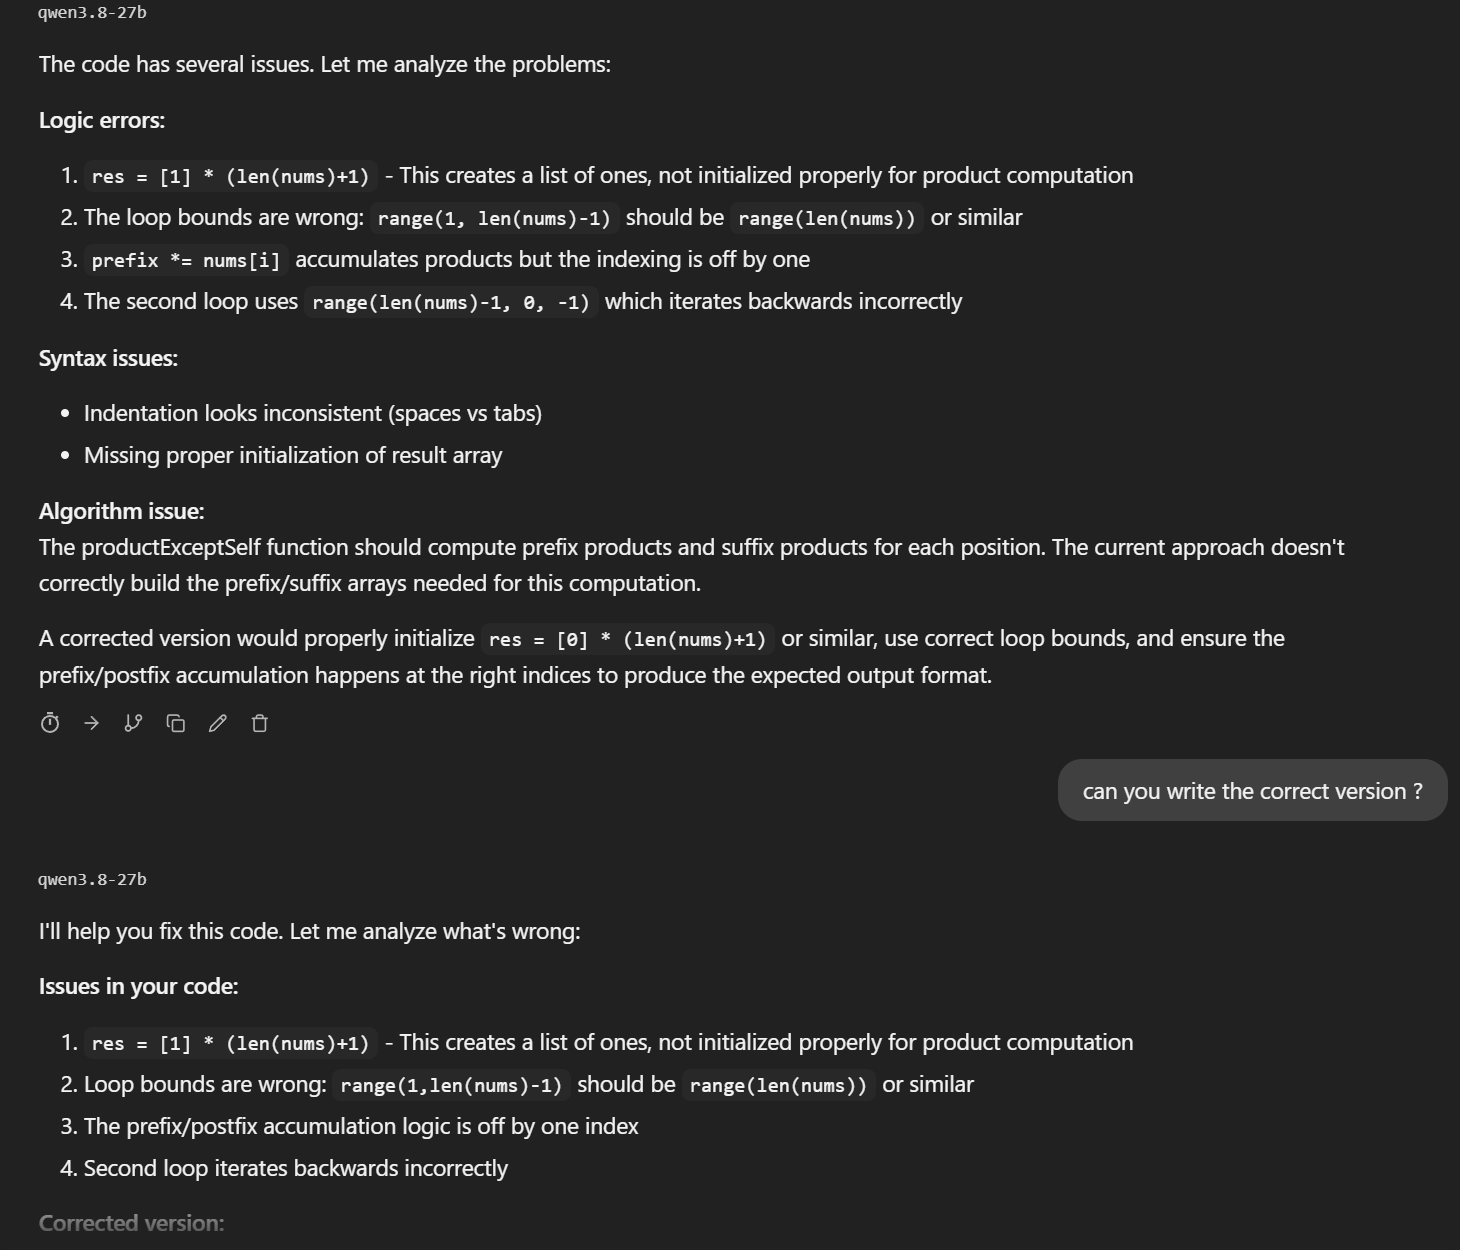The width and height of the screenshot is (1460, 1250).
Task: Click the "Logic errors:" heading
Action: coord(102,120)
